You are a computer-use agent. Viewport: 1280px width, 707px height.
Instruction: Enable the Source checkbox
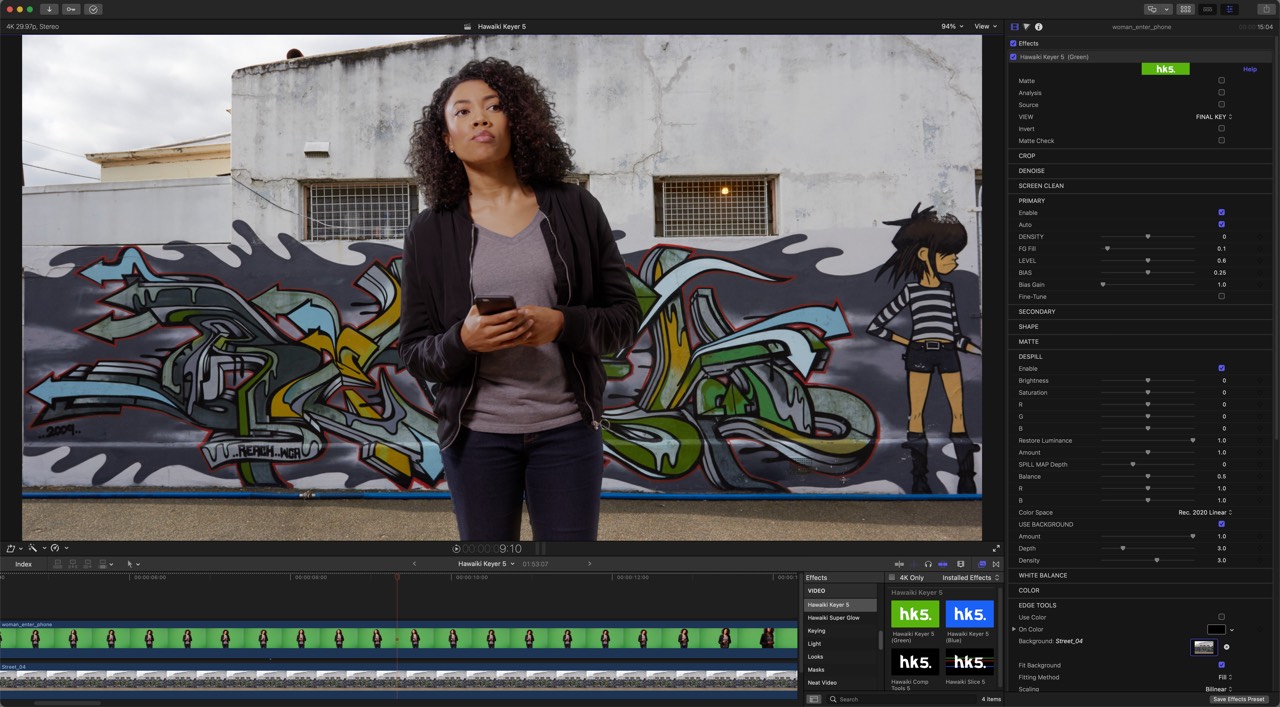[1221, 104]
